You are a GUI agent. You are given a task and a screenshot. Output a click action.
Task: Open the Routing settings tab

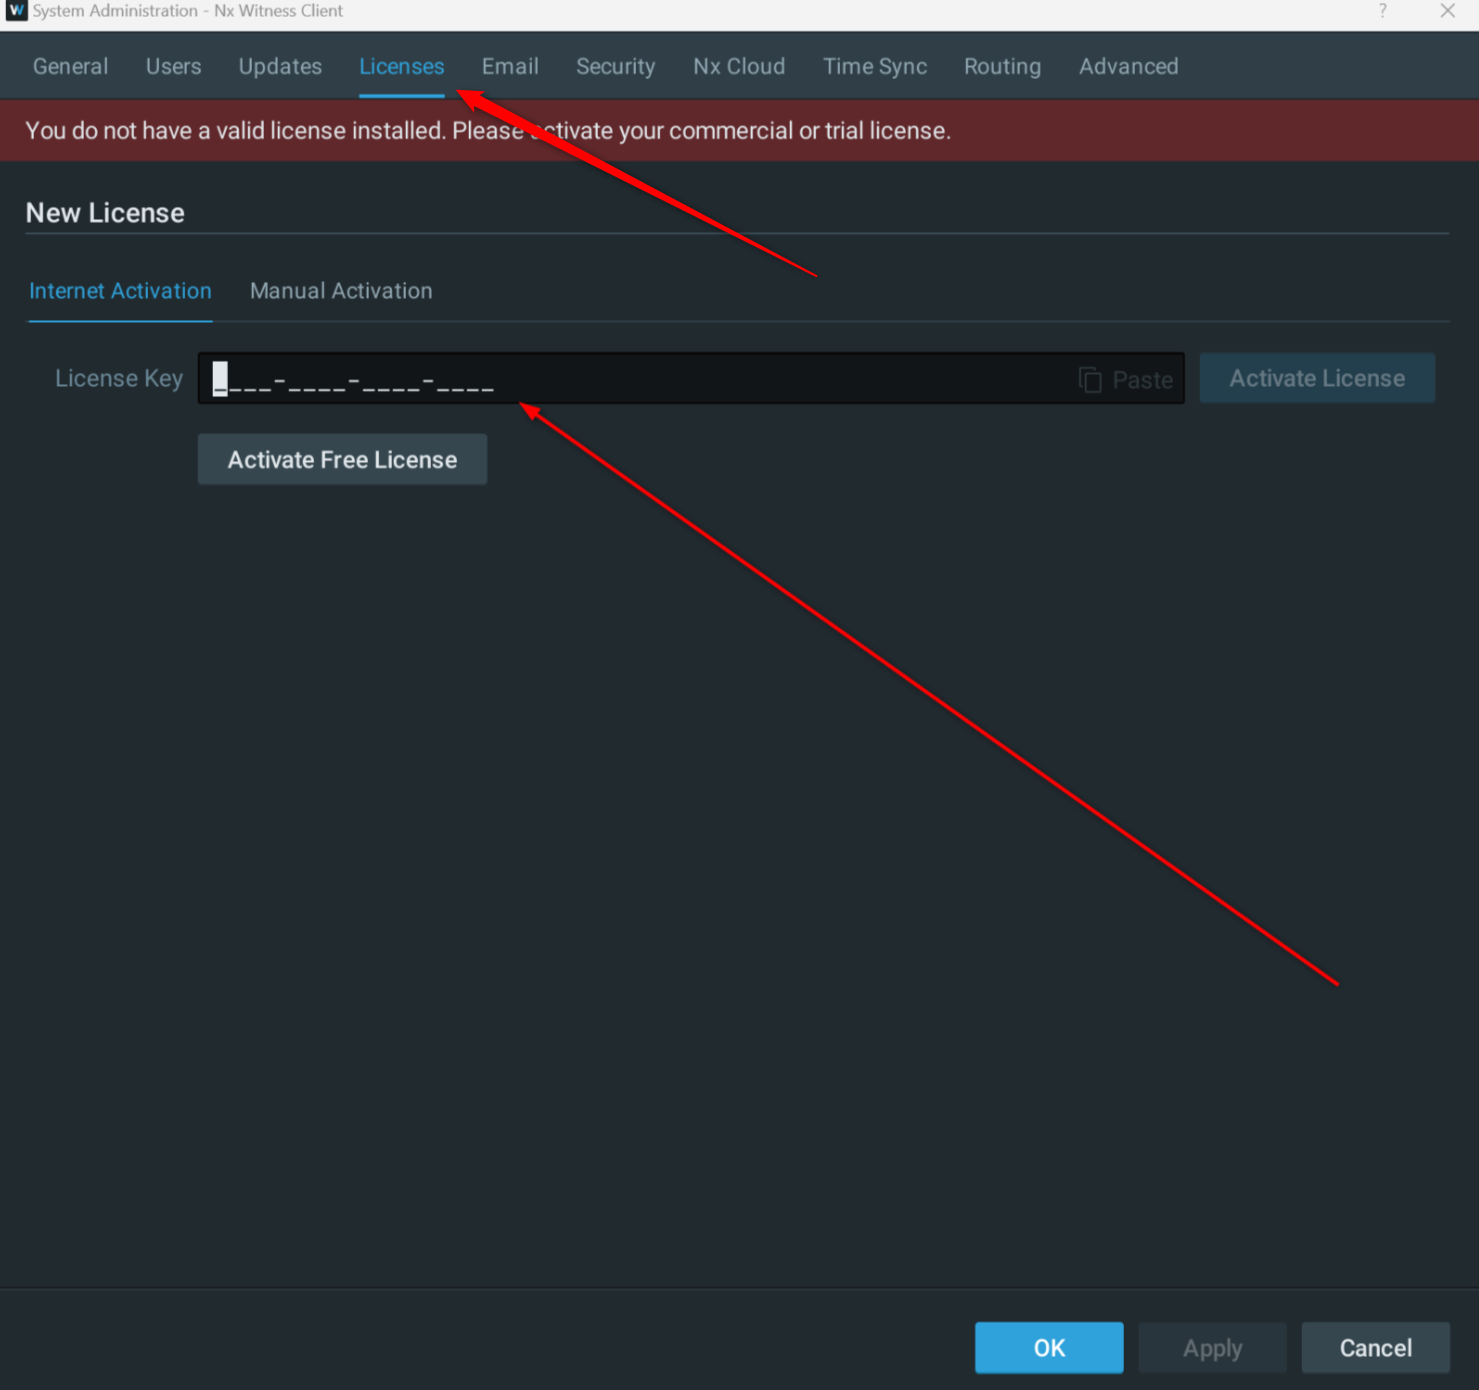coord(1002,66)
